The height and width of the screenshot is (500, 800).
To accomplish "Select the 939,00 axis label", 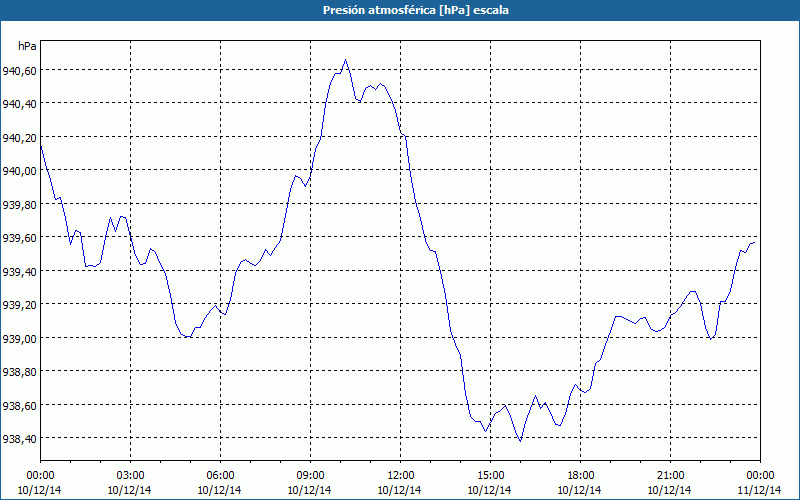I will tap(19, 339).
